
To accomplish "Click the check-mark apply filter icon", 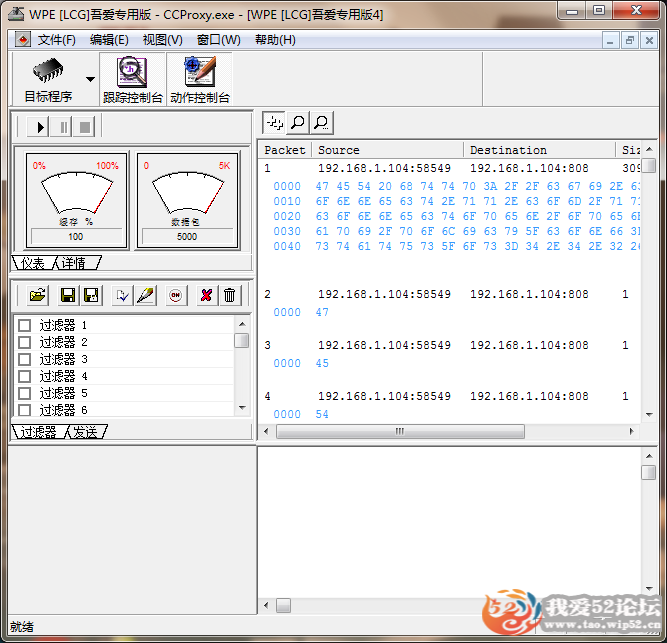I will coord(122,295).
